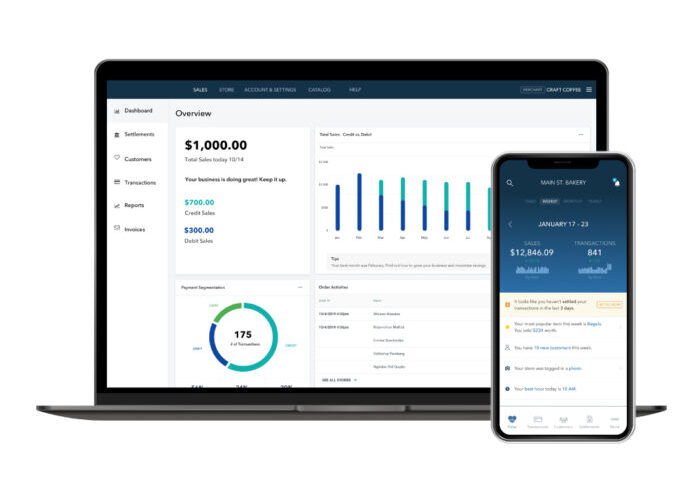Screen dimensions: 700x500
Task: Open the Invoices envelope icon
Action: tap(117, 228)
